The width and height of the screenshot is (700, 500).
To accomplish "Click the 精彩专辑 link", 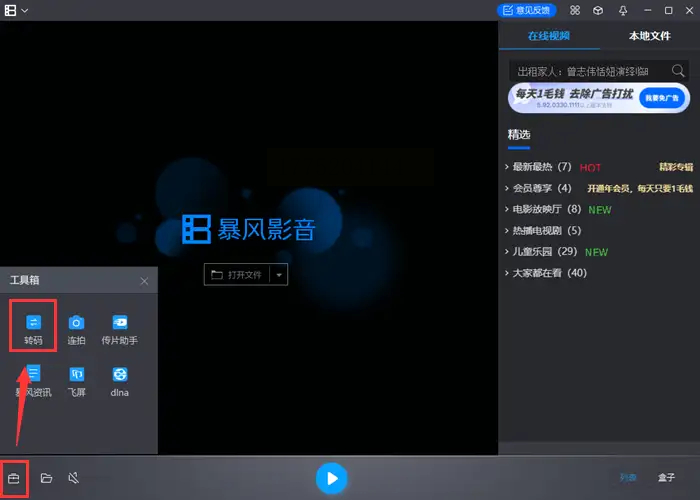I will click(x=676, y=167).
